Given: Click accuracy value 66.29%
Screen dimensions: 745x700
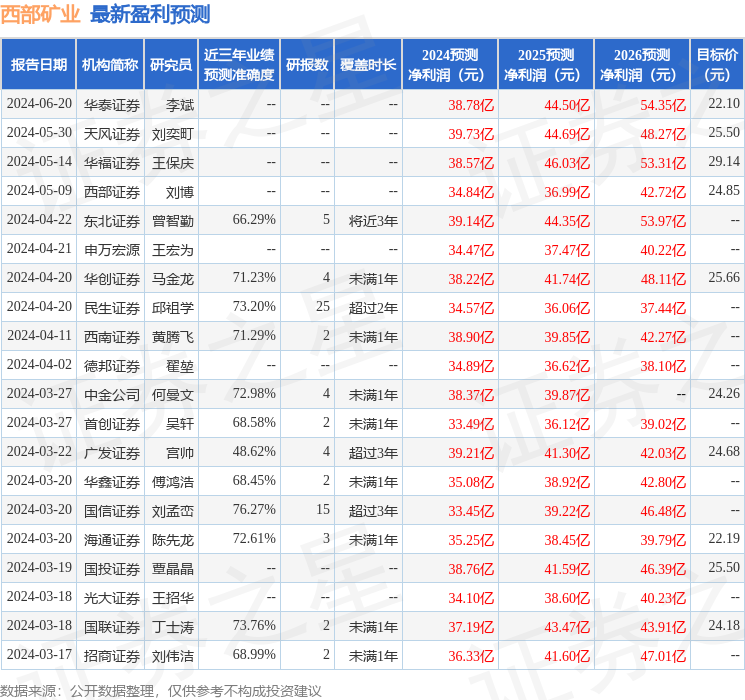Looking at the screenshot, I should click(x=254, y=220).
